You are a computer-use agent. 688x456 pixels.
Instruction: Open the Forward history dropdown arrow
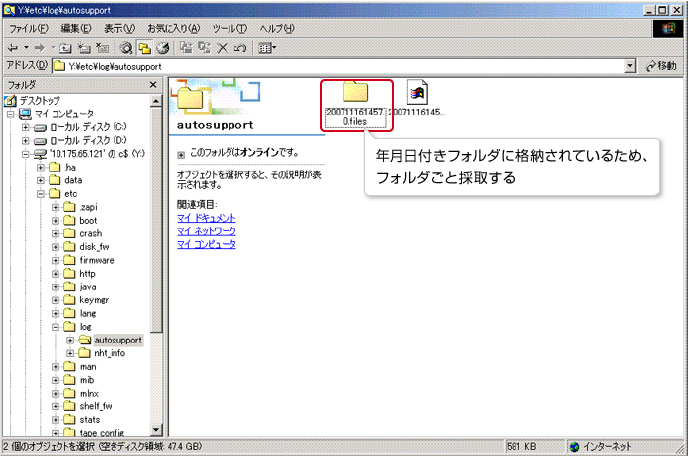tap(53, 47)
